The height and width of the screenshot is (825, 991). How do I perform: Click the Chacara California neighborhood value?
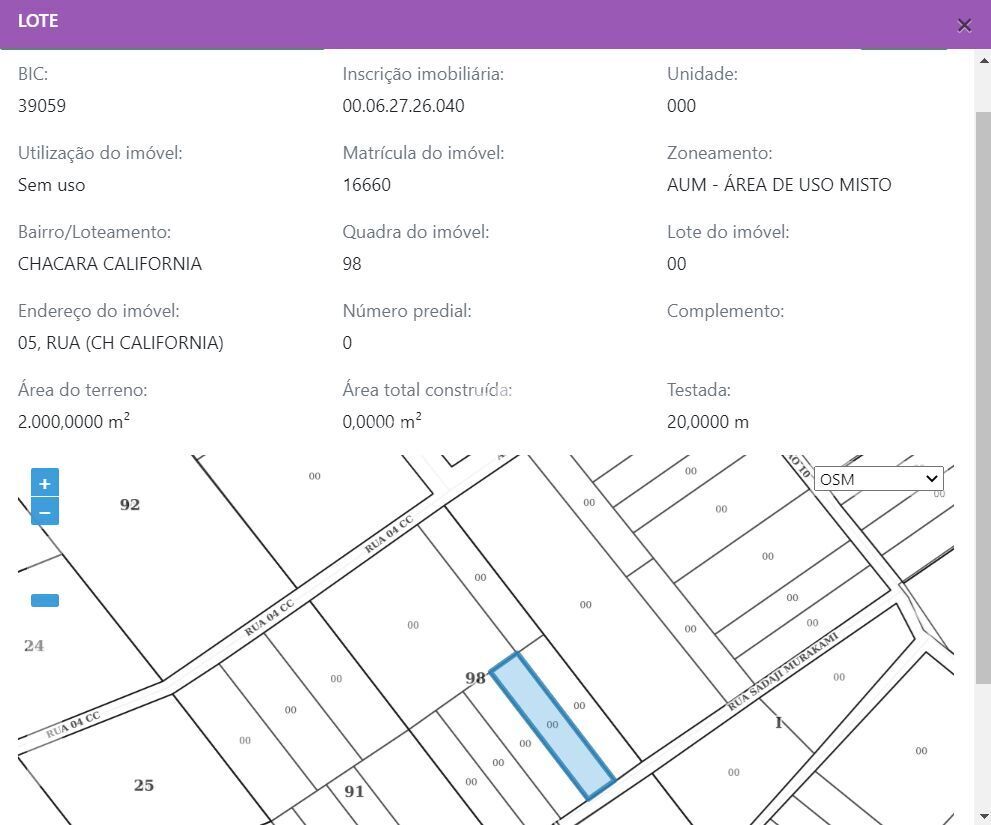110,264
